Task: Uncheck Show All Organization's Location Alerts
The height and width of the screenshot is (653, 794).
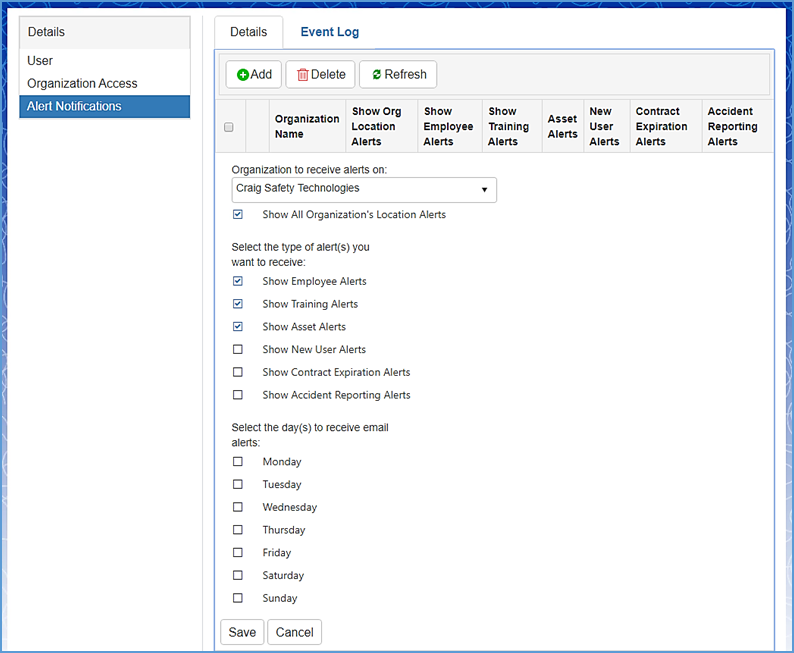Action: (x=238, y=215)
